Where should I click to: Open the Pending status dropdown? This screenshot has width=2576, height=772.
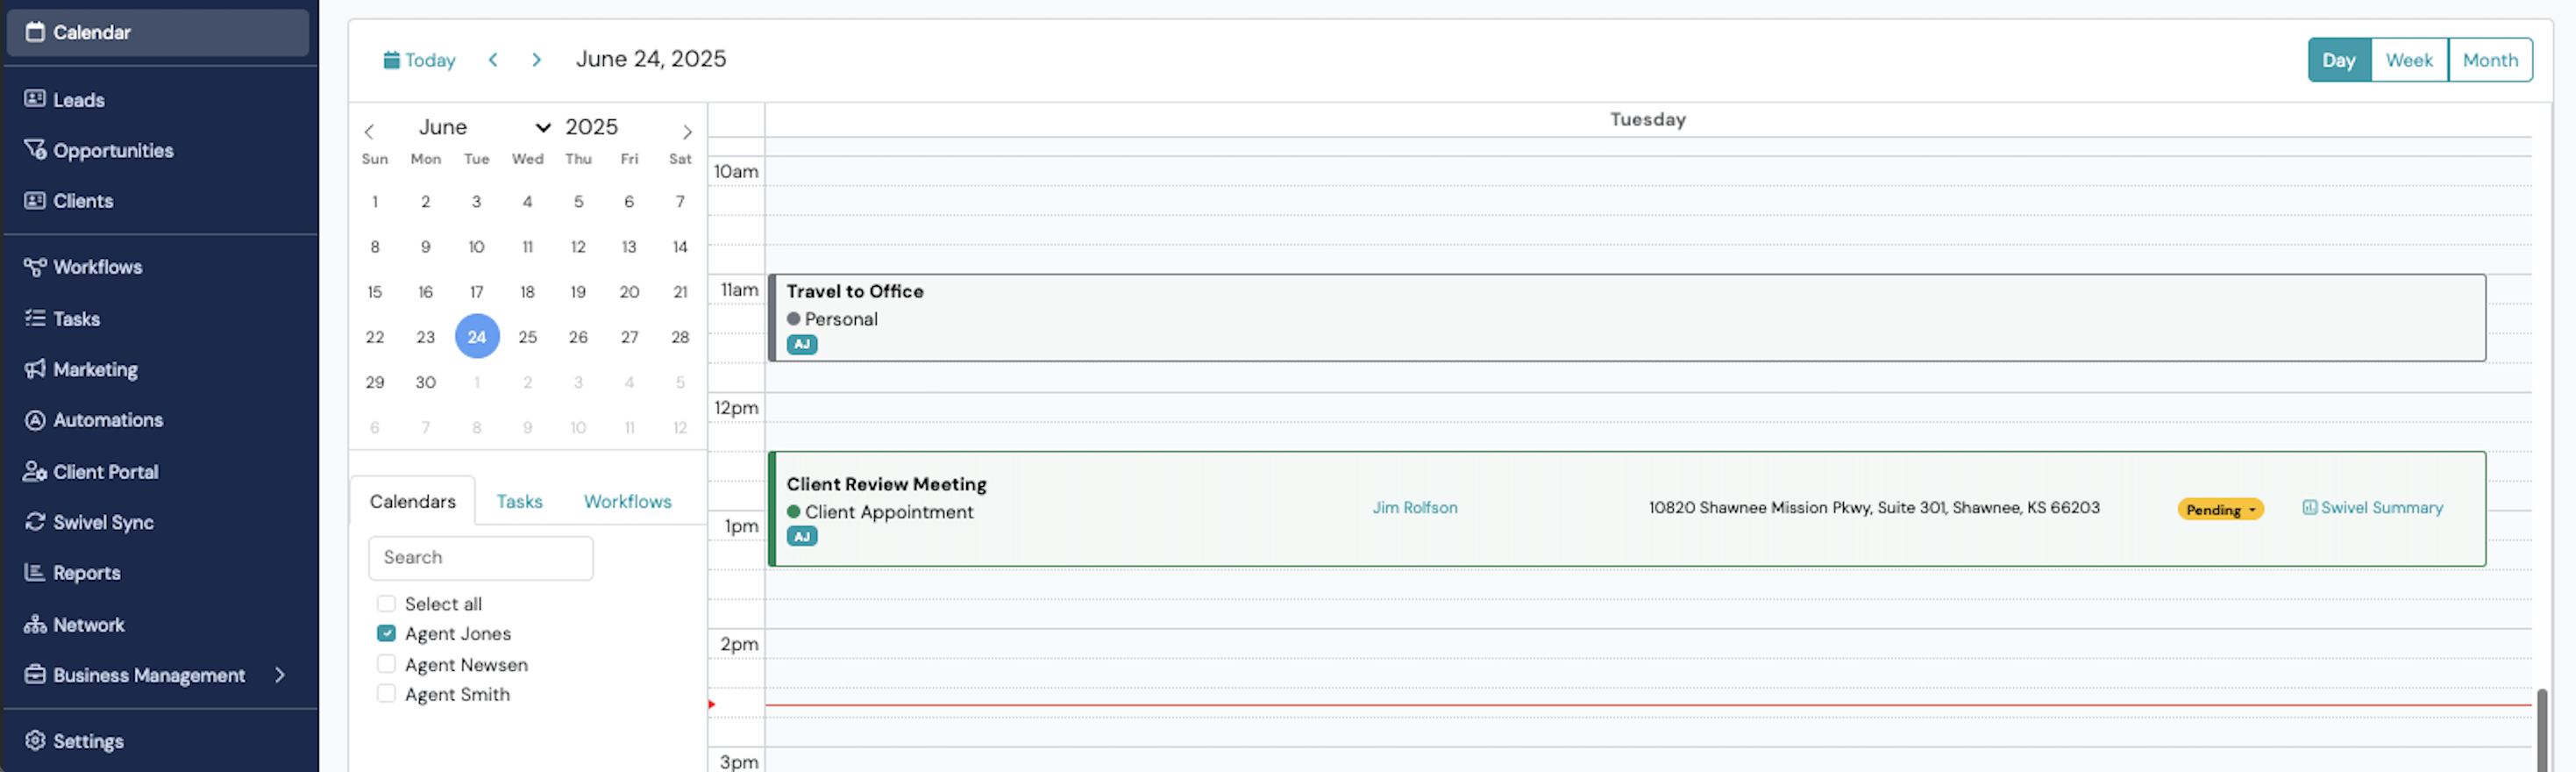[x=2220, y=509]
